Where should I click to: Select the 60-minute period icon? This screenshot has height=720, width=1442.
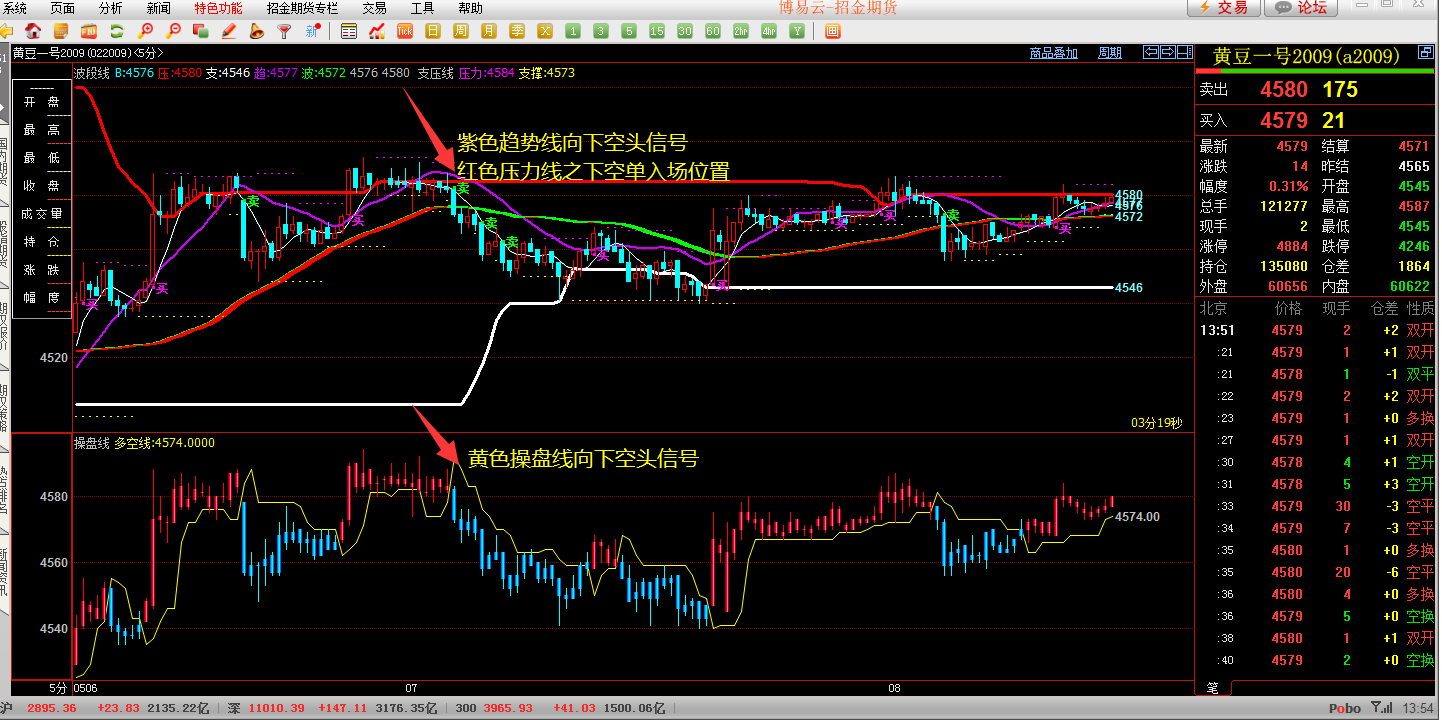point(713,31)
